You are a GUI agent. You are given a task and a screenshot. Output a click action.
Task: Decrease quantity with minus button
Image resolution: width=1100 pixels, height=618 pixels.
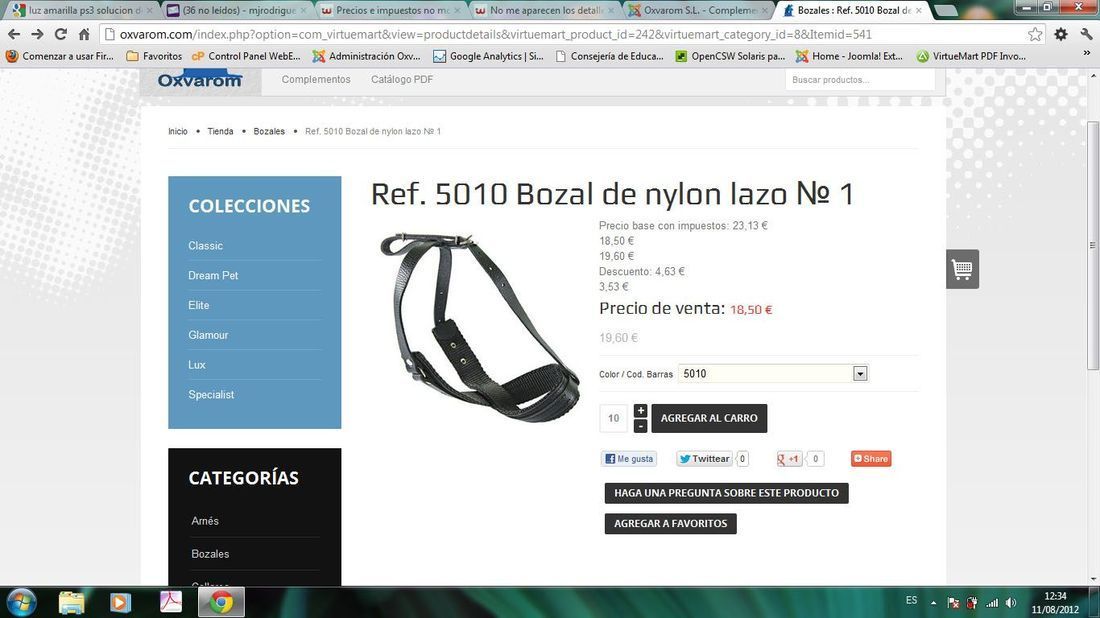pos(640,426)
